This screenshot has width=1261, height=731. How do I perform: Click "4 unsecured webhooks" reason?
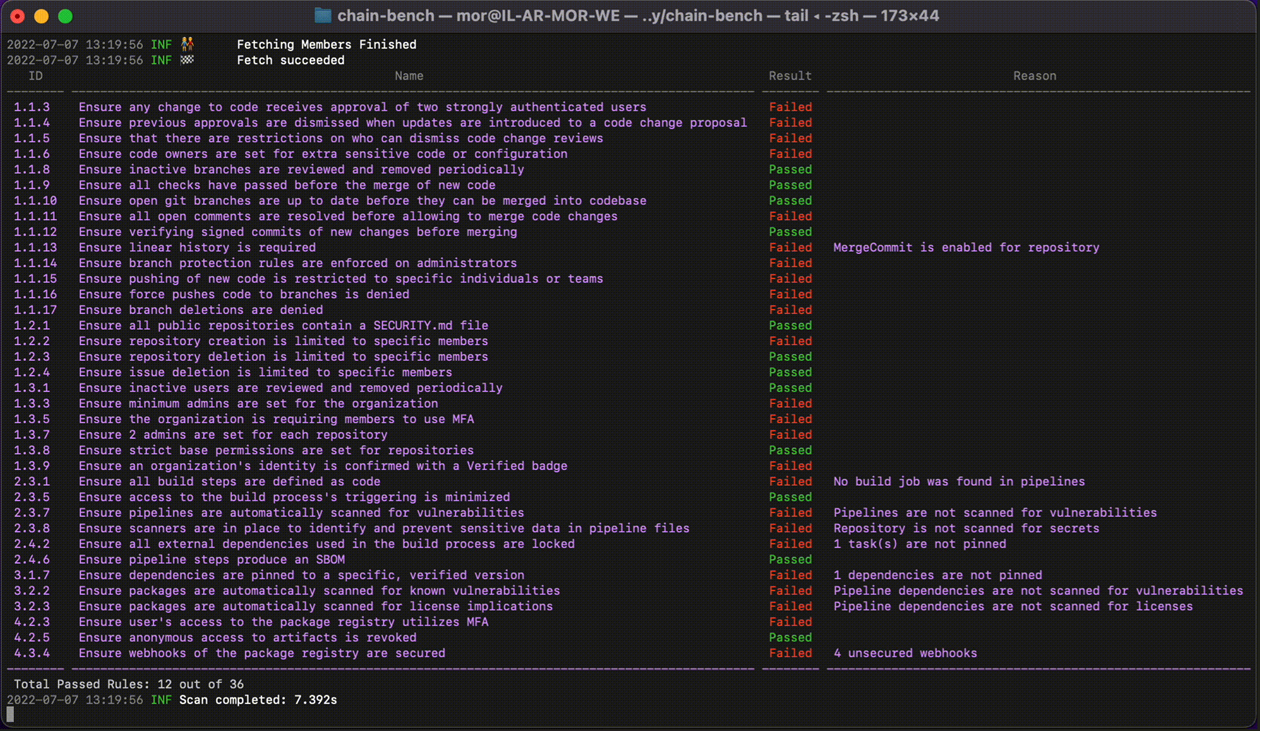coord(905,653)
